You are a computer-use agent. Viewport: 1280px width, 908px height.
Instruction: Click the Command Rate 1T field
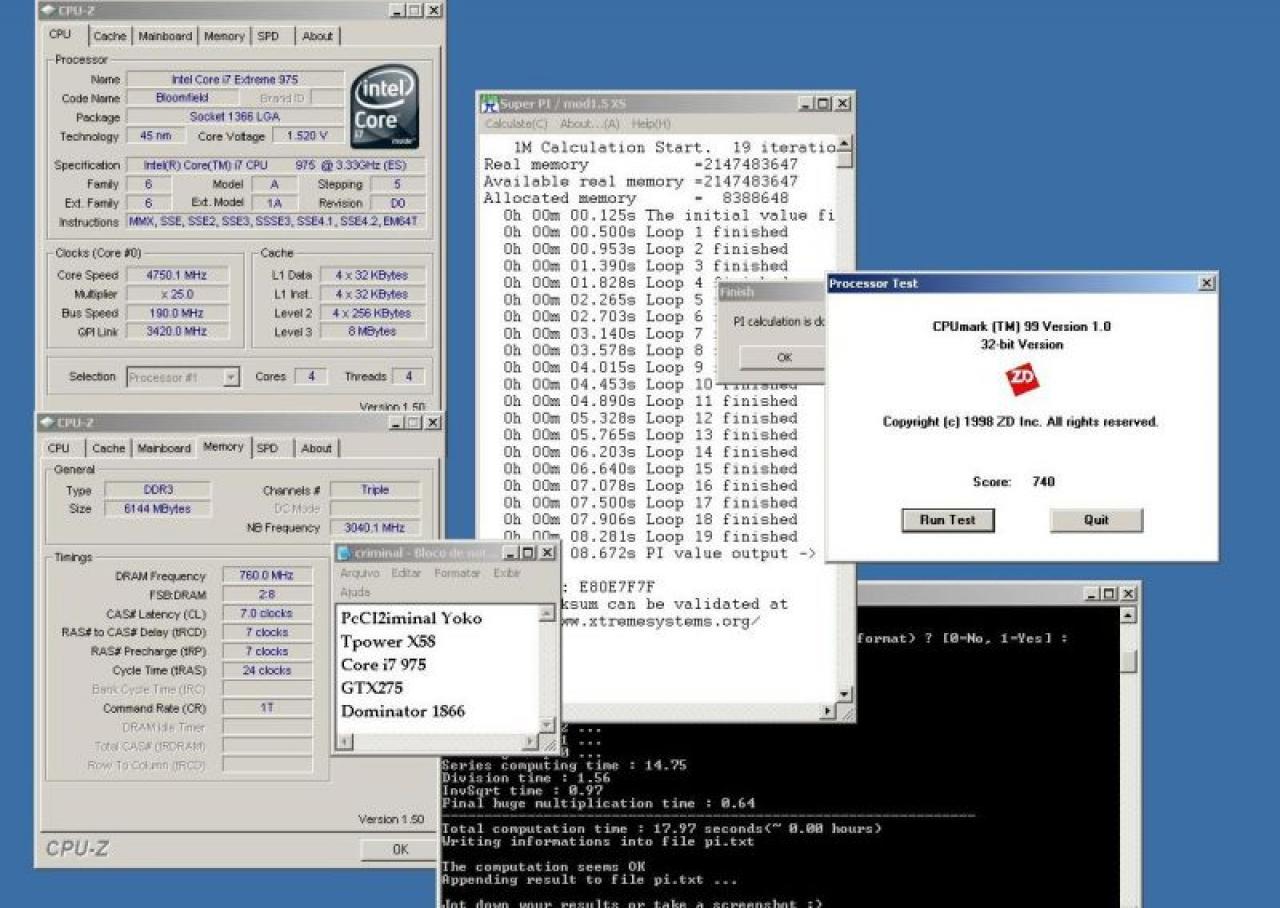266,709
